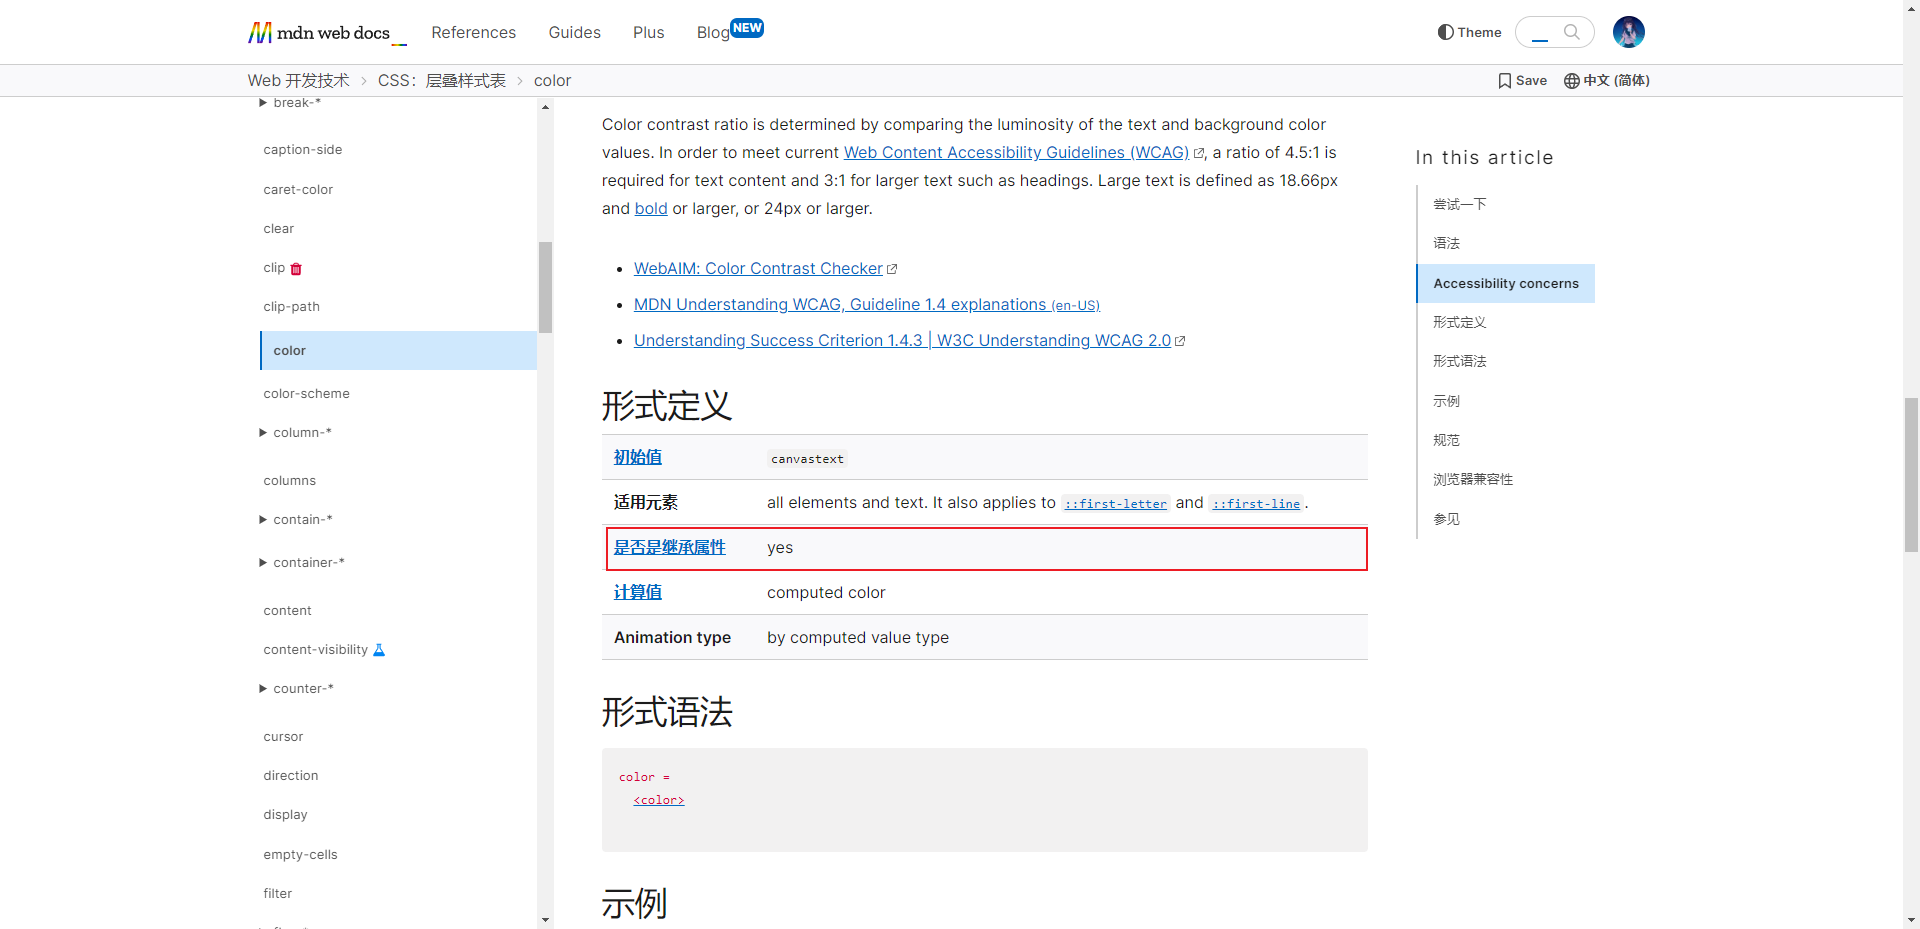Click the Save bookmark icon
Viewport: 1920px width, 929px height.
pyautogui.click(x=1504, y=81)
